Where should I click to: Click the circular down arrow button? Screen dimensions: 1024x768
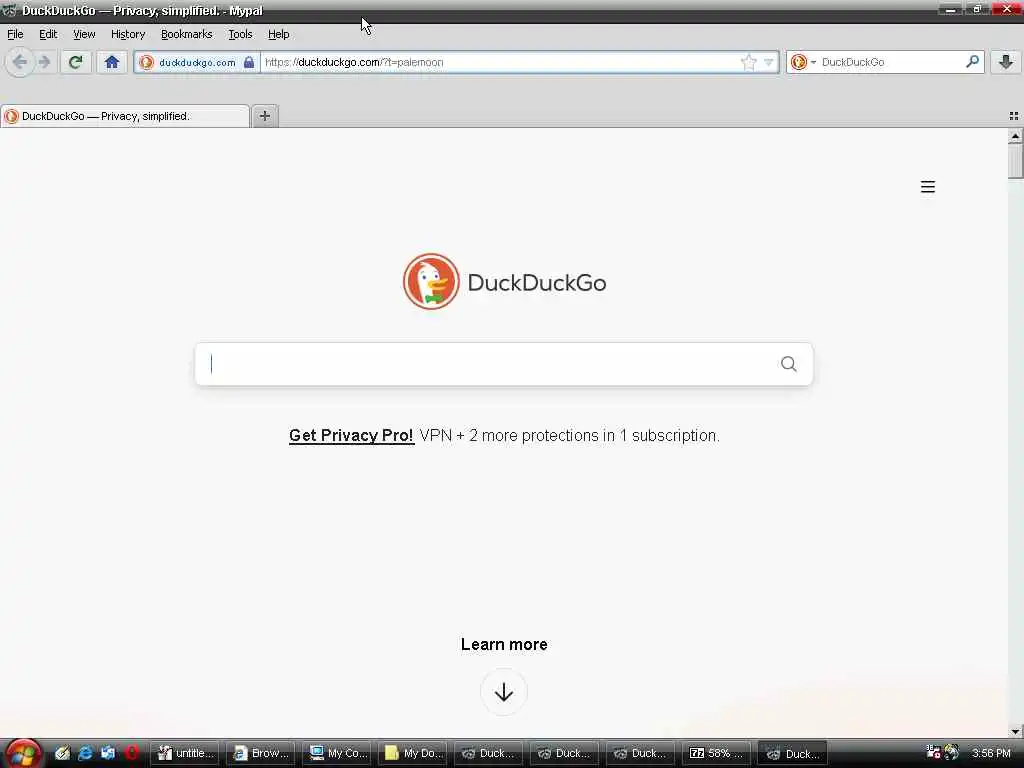(504, 692)
